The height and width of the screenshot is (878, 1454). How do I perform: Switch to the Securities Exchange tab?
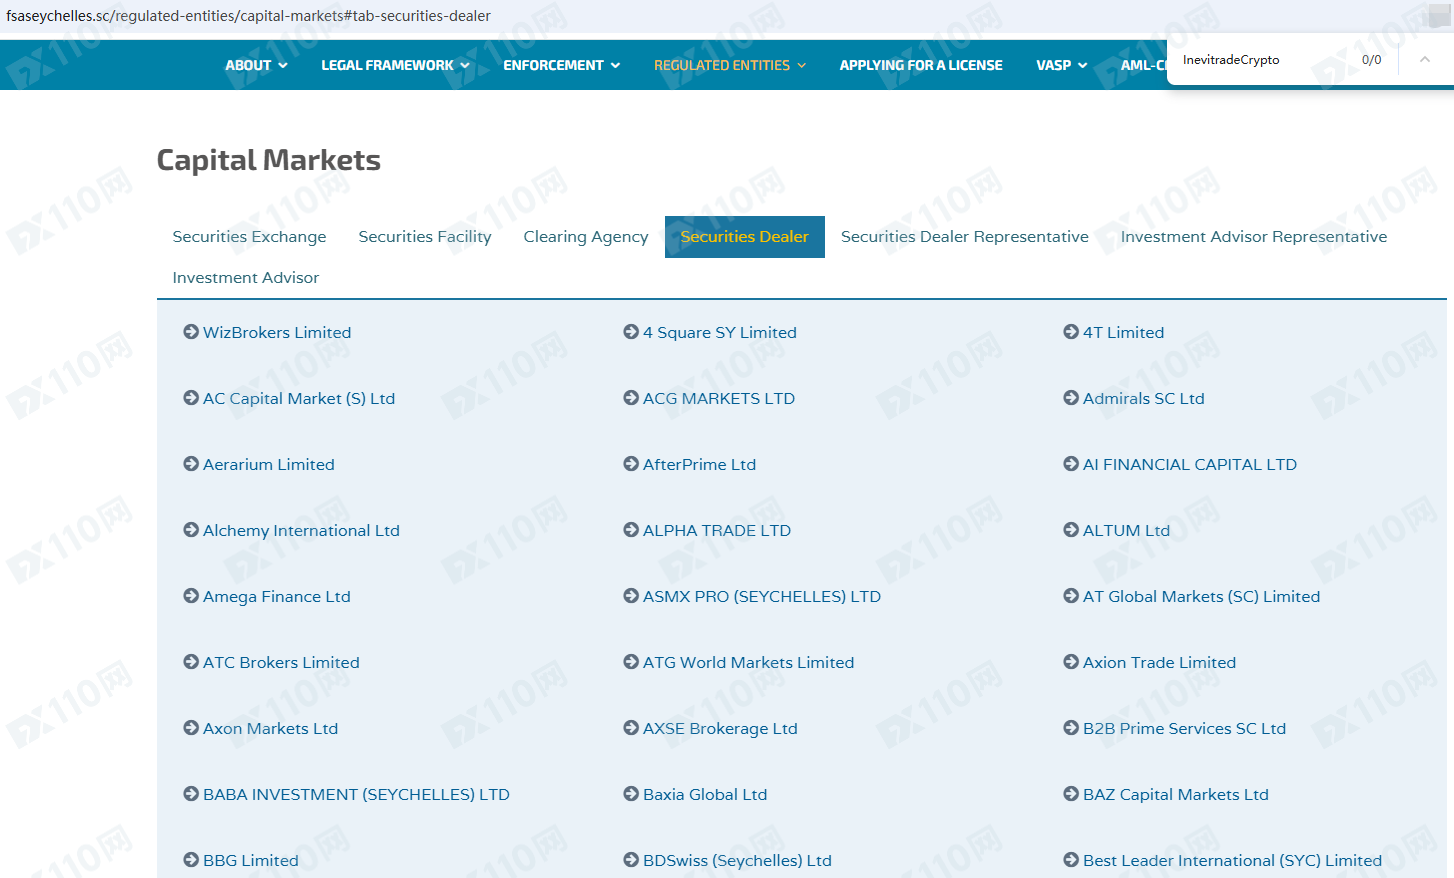click(249, 237)
